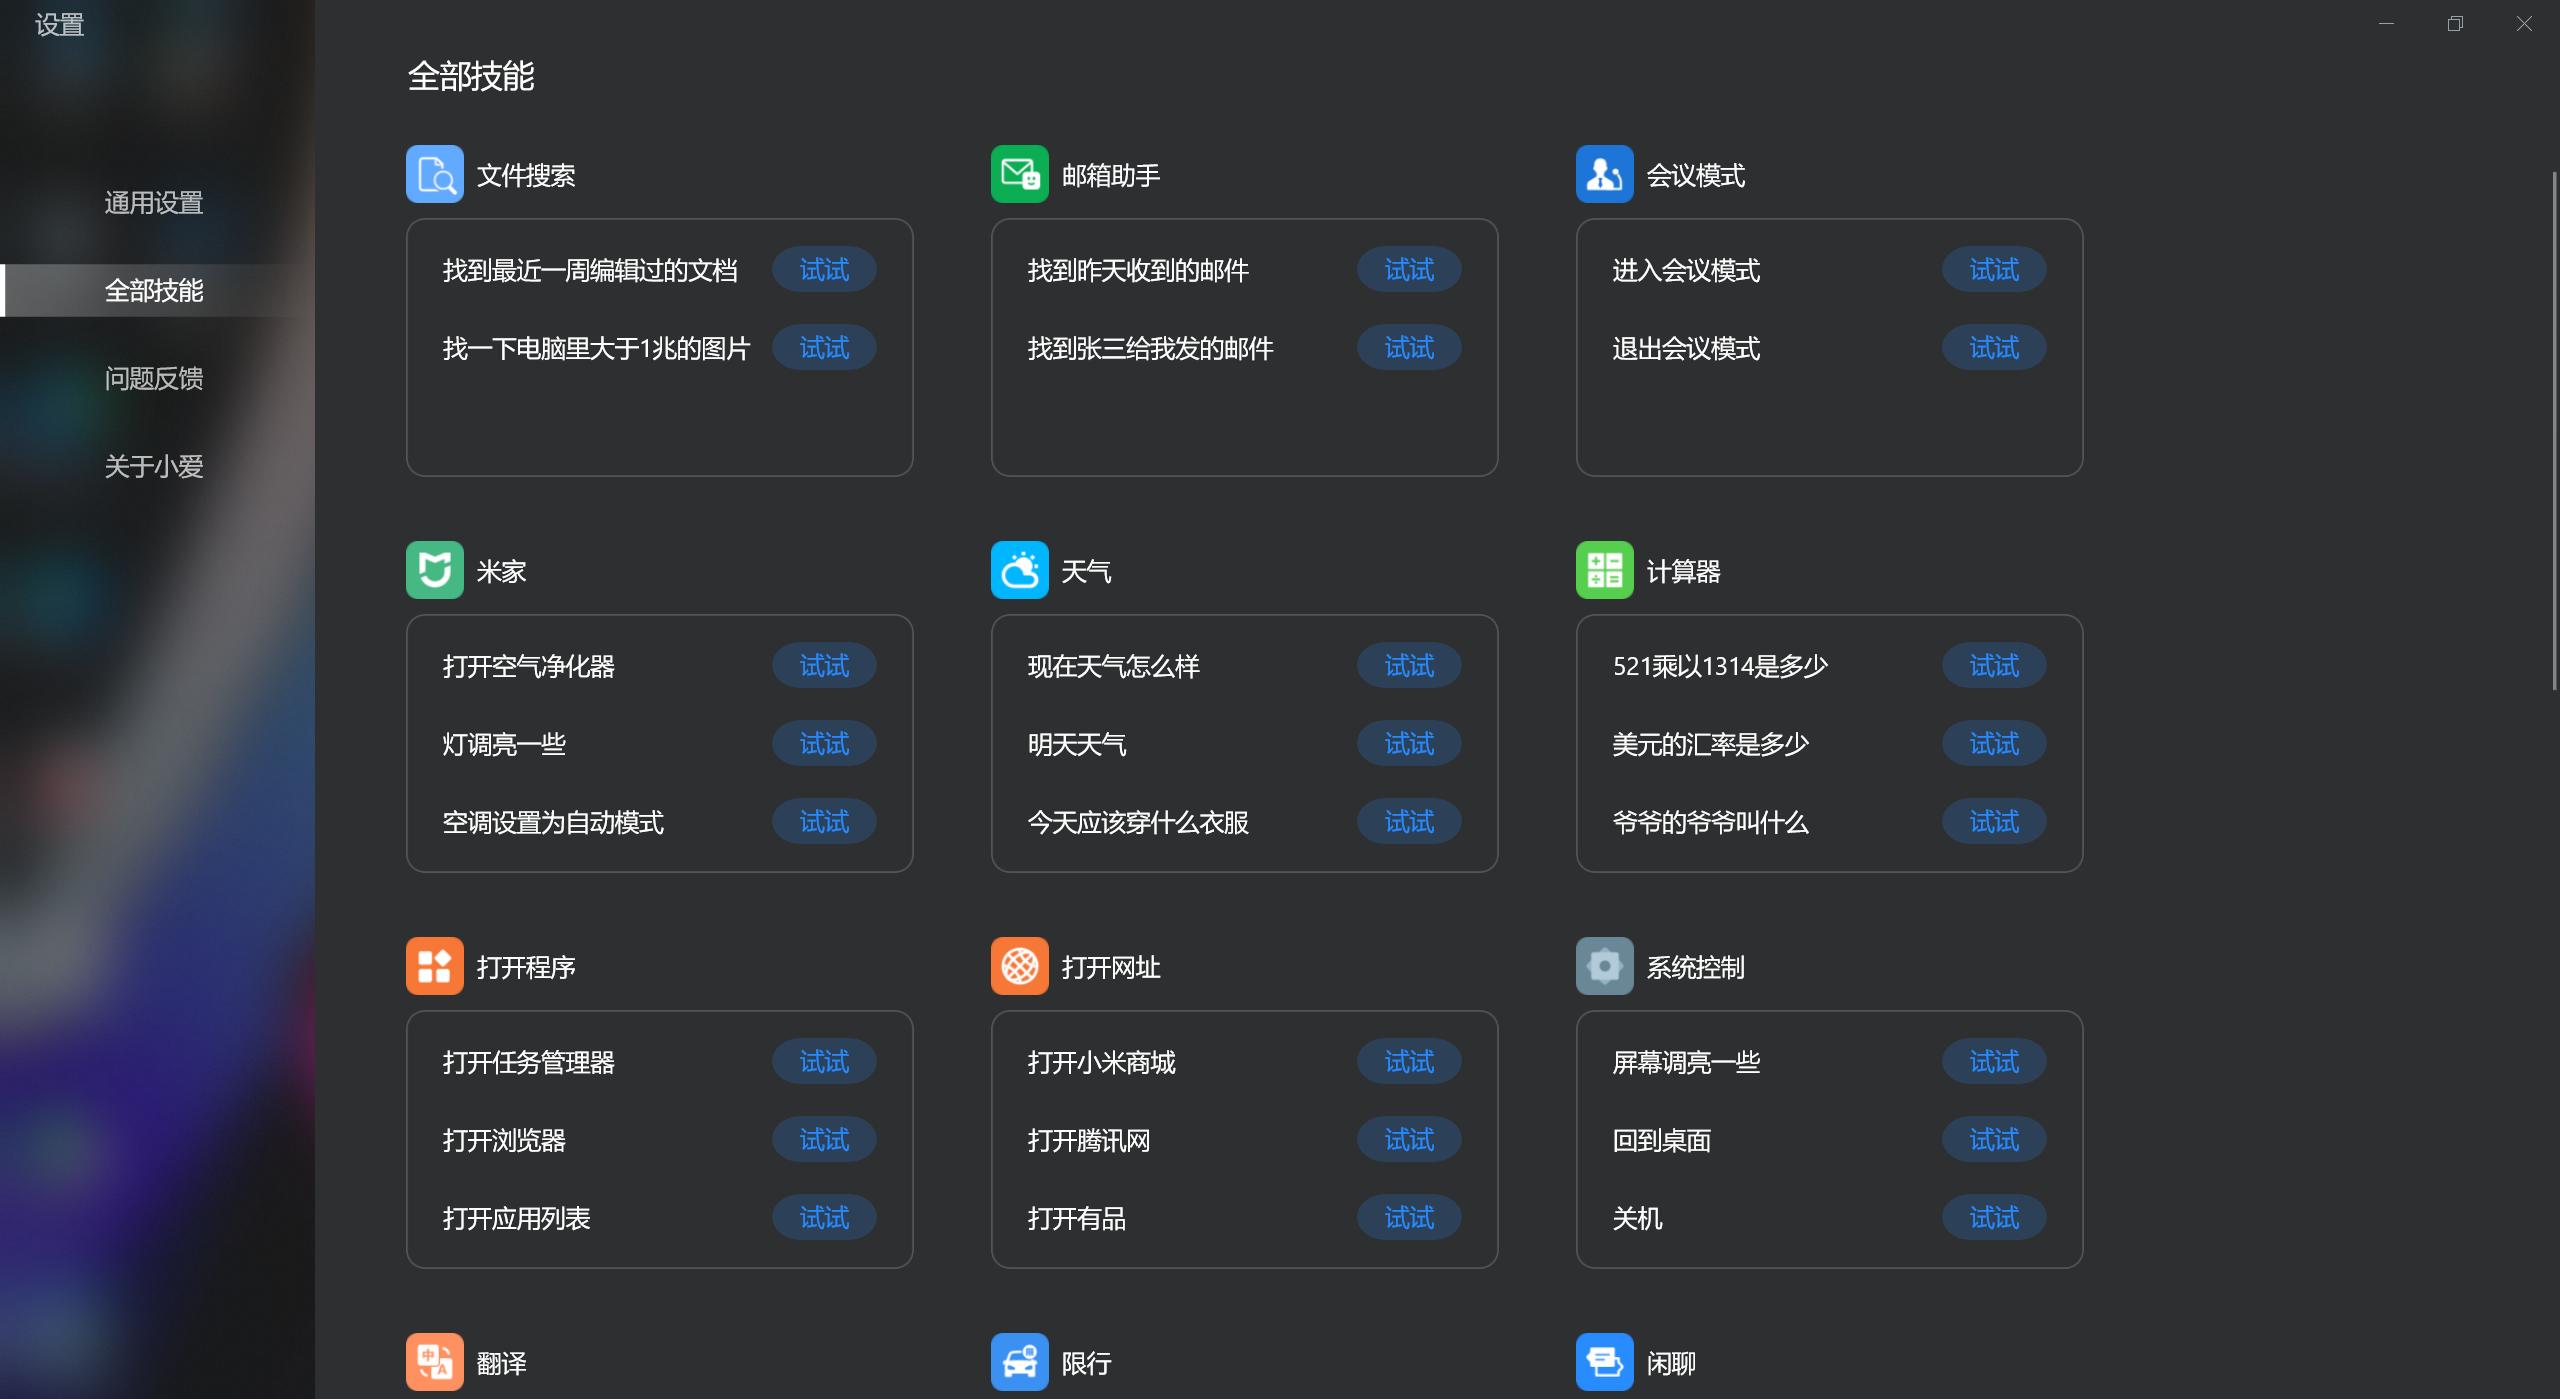Click the 限行 traffic restriction icon

click(1019, 1362)
